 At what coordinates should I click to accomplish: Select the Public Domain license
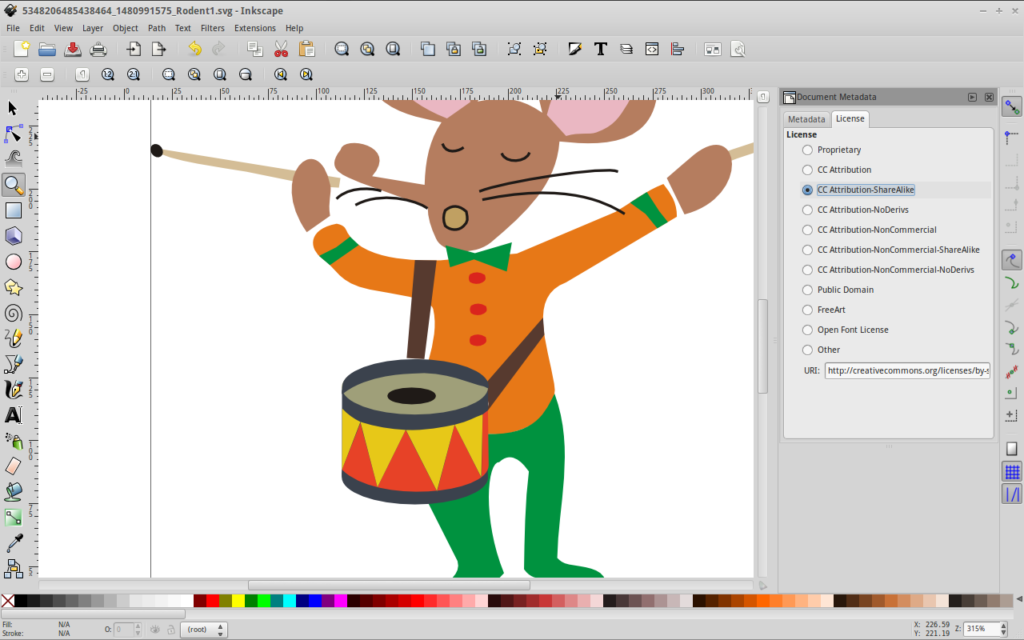pos(807,289)
